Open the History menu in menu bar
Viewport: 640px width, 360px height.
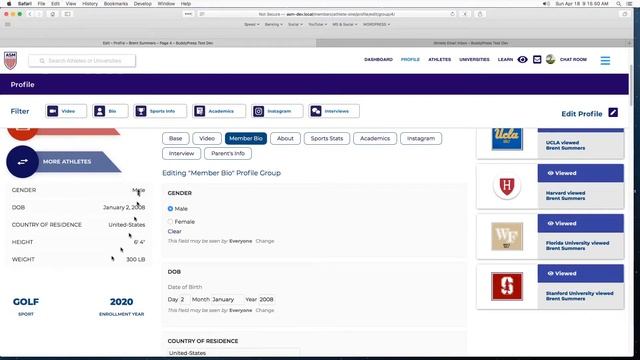[90, 4]
